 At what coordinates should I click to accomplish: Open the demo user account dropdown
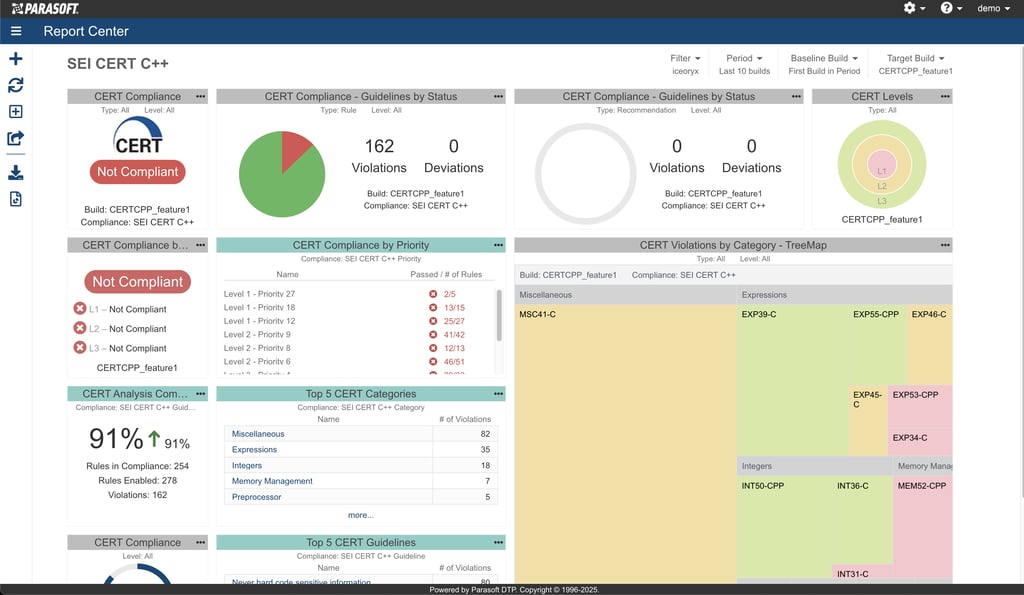point(993,8)
